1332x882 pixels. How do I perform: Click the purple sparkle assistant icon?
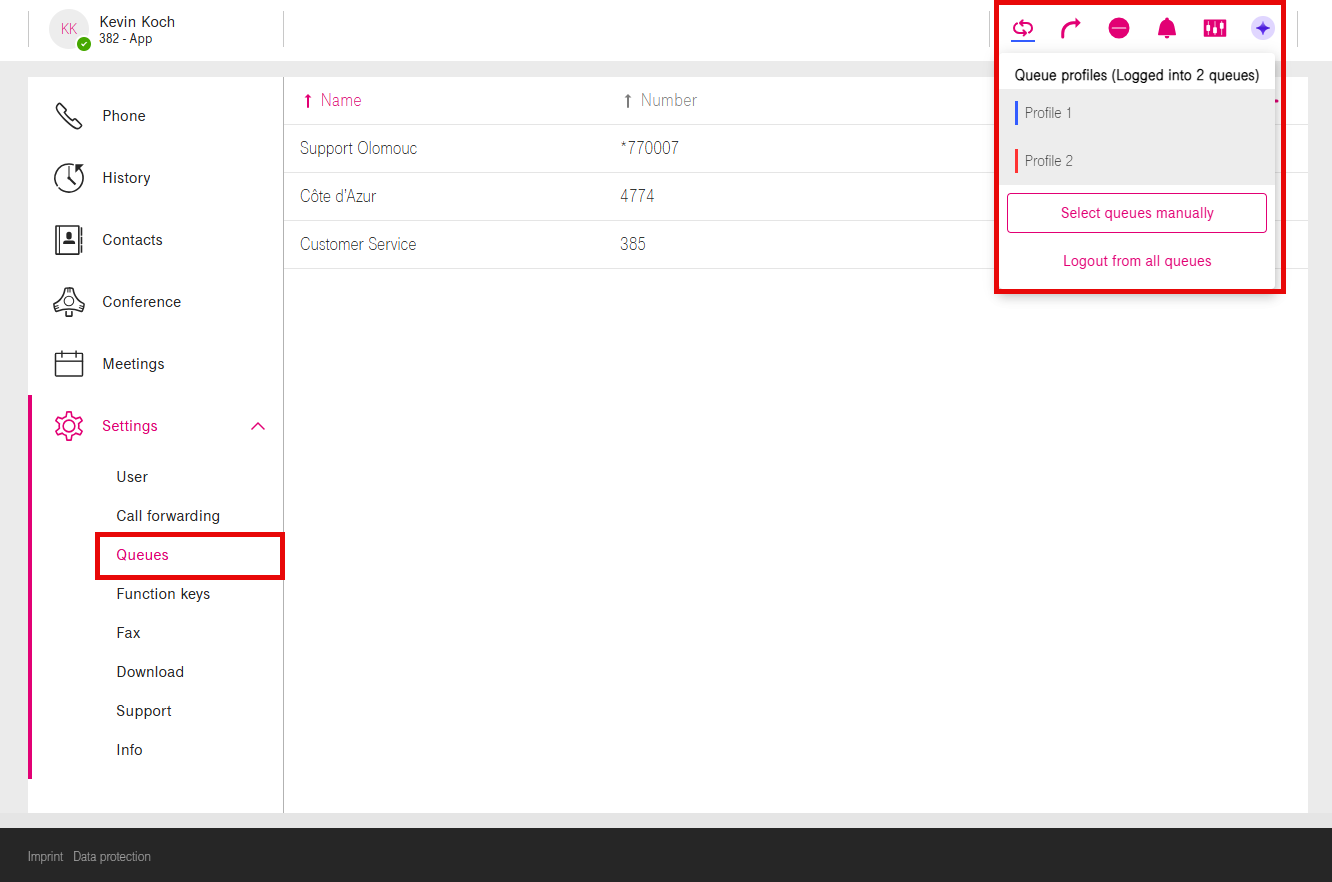pyautogui.click(x=1263, y=28)
